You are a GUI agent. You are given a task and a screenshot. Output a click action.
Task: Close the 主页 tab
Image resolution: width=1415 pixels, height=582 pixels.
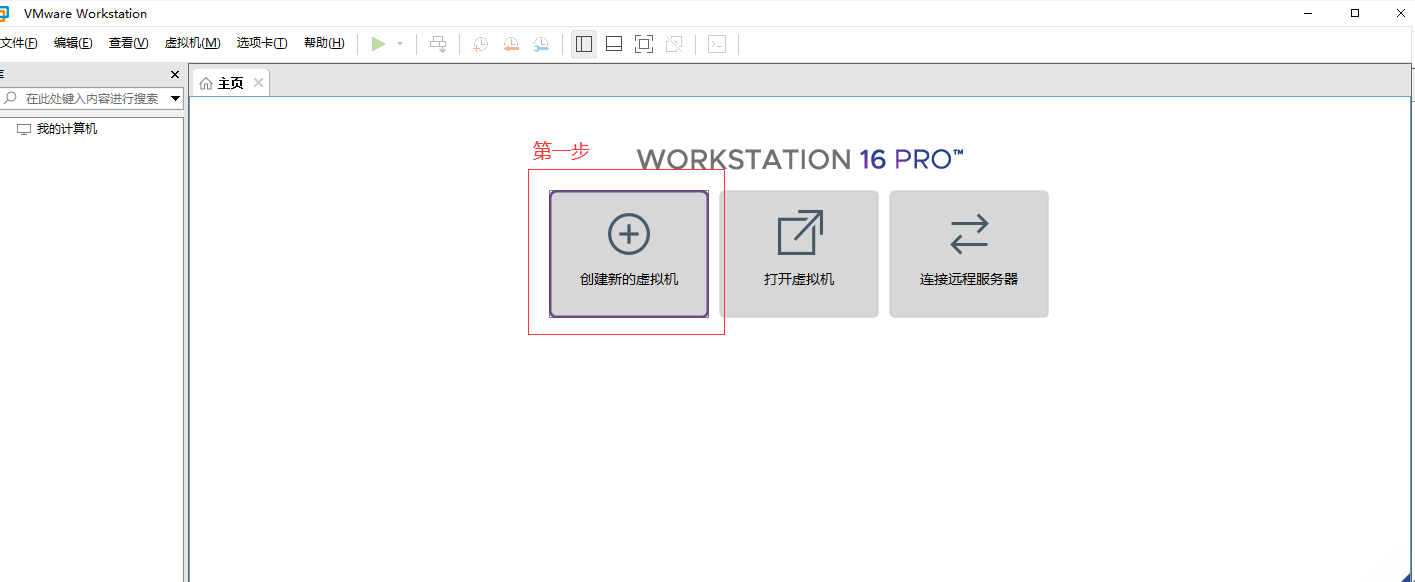click(x=258, y=82)
